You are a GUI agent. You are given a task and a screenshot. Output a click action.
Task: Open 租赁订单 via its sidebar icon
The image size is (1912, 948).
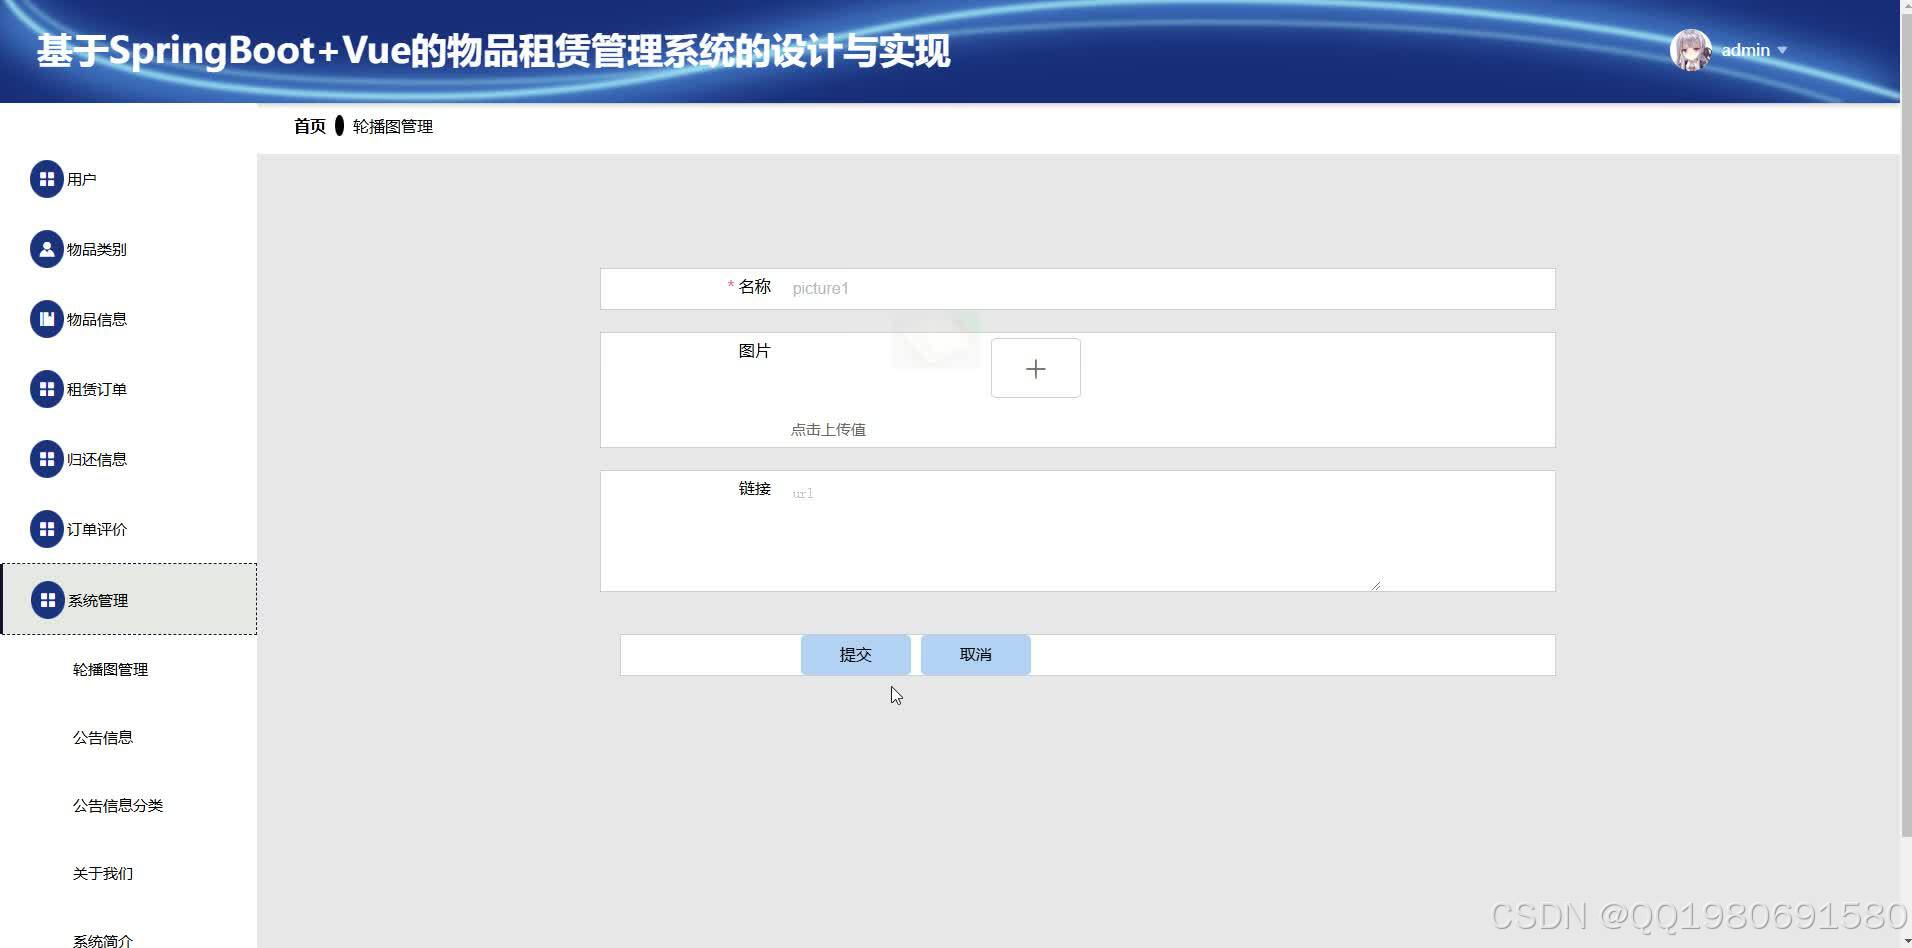click(47, 389)
